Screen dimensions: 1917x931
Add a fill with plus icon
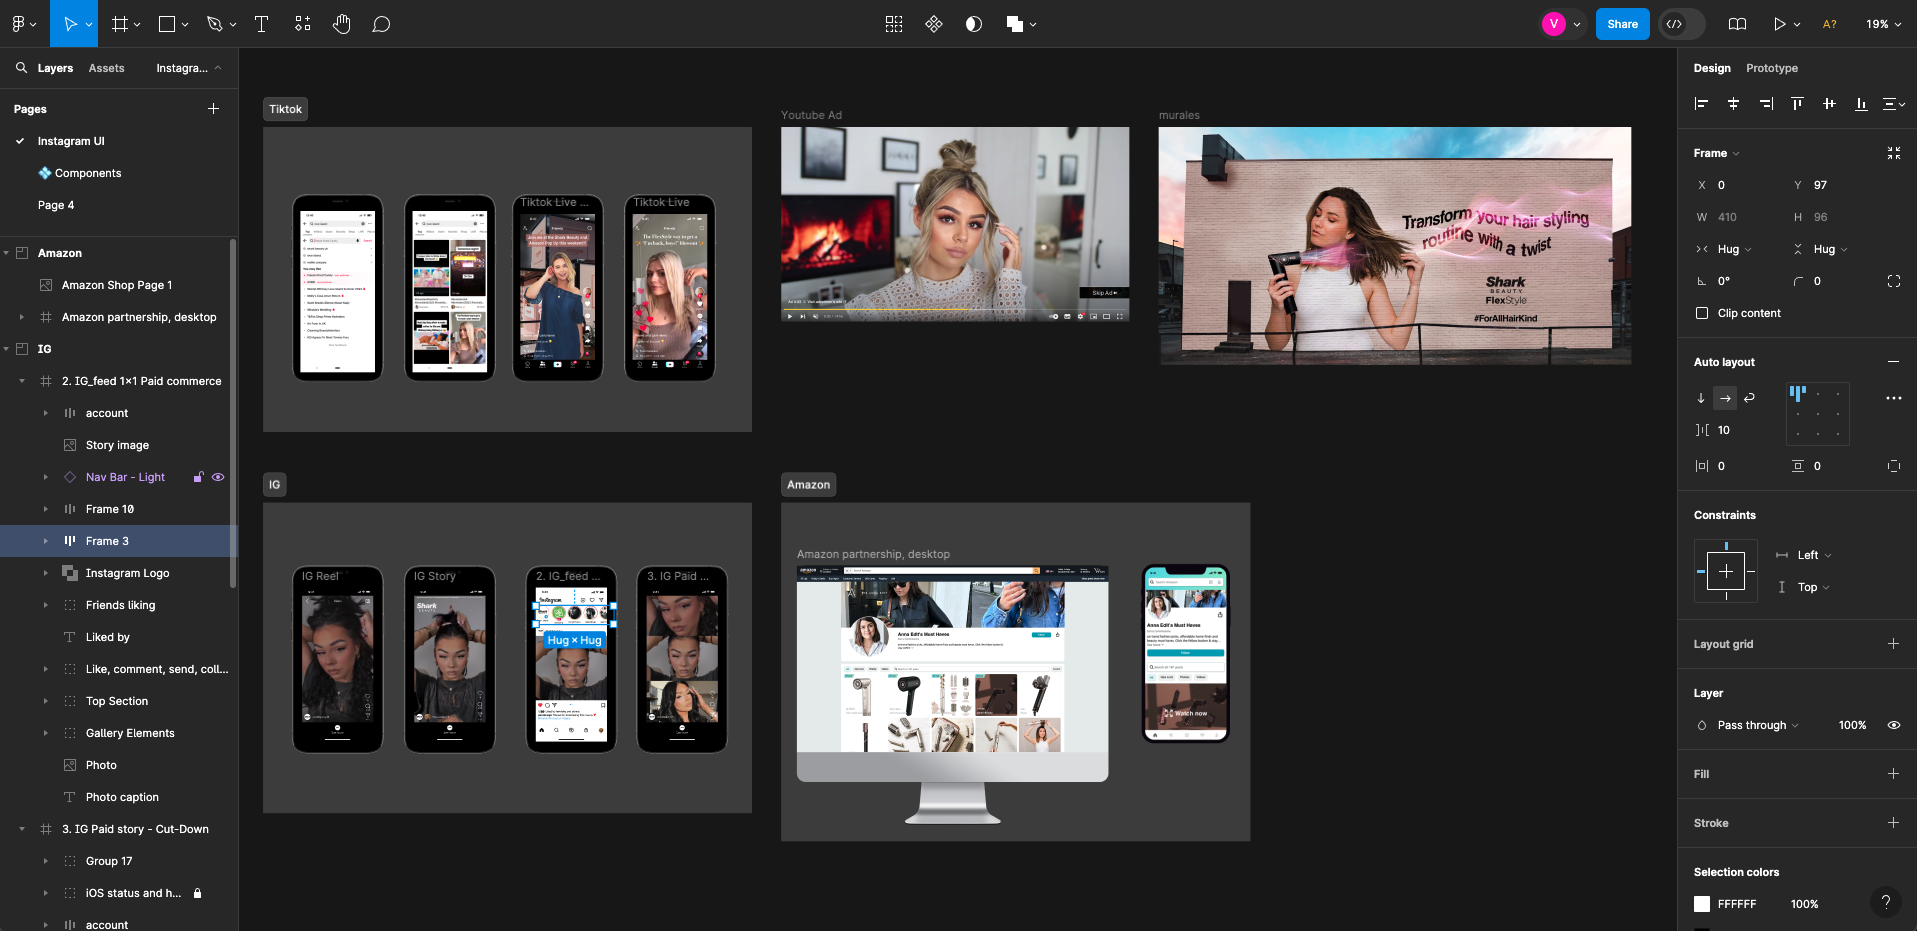click(1893, 773)
